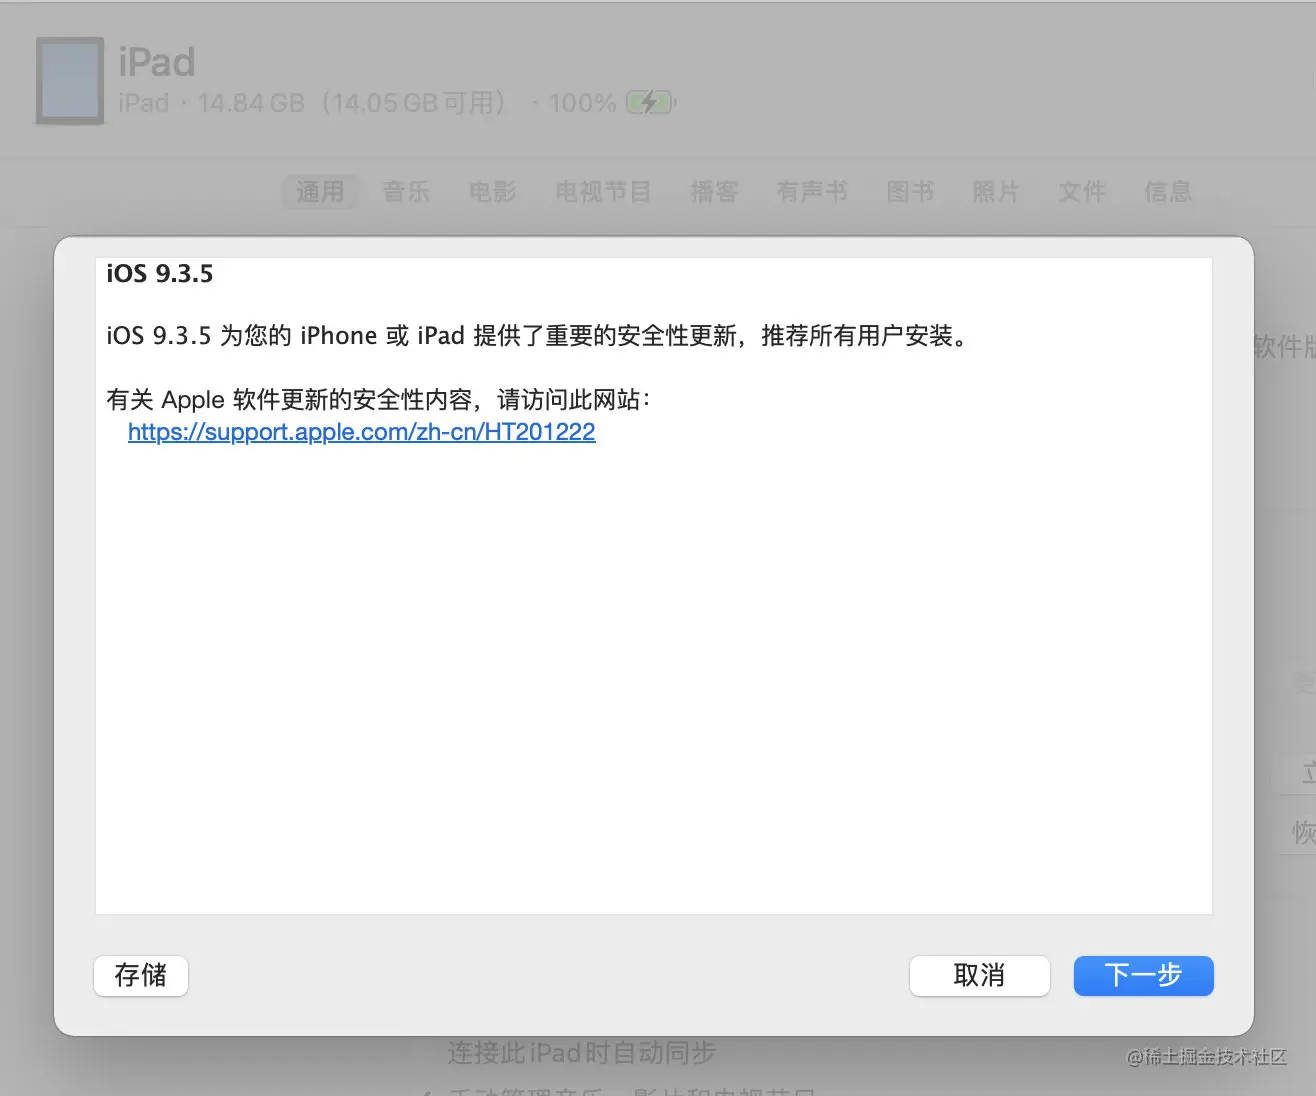Click the 有关 Apple 软件更新 text line
Screen dimensions: 1316x1096
[379, 400]
